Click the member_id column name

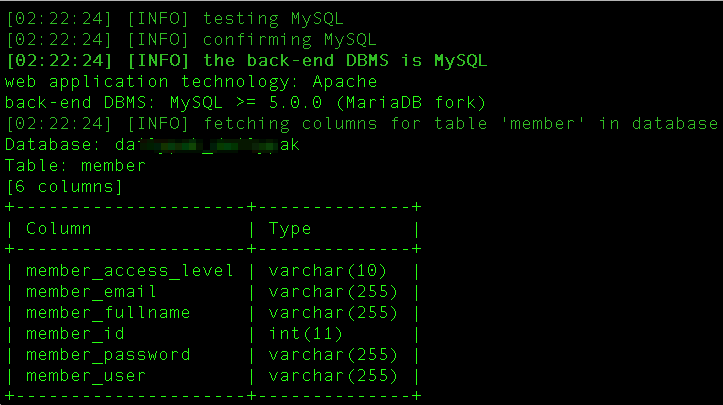(75, 334)
